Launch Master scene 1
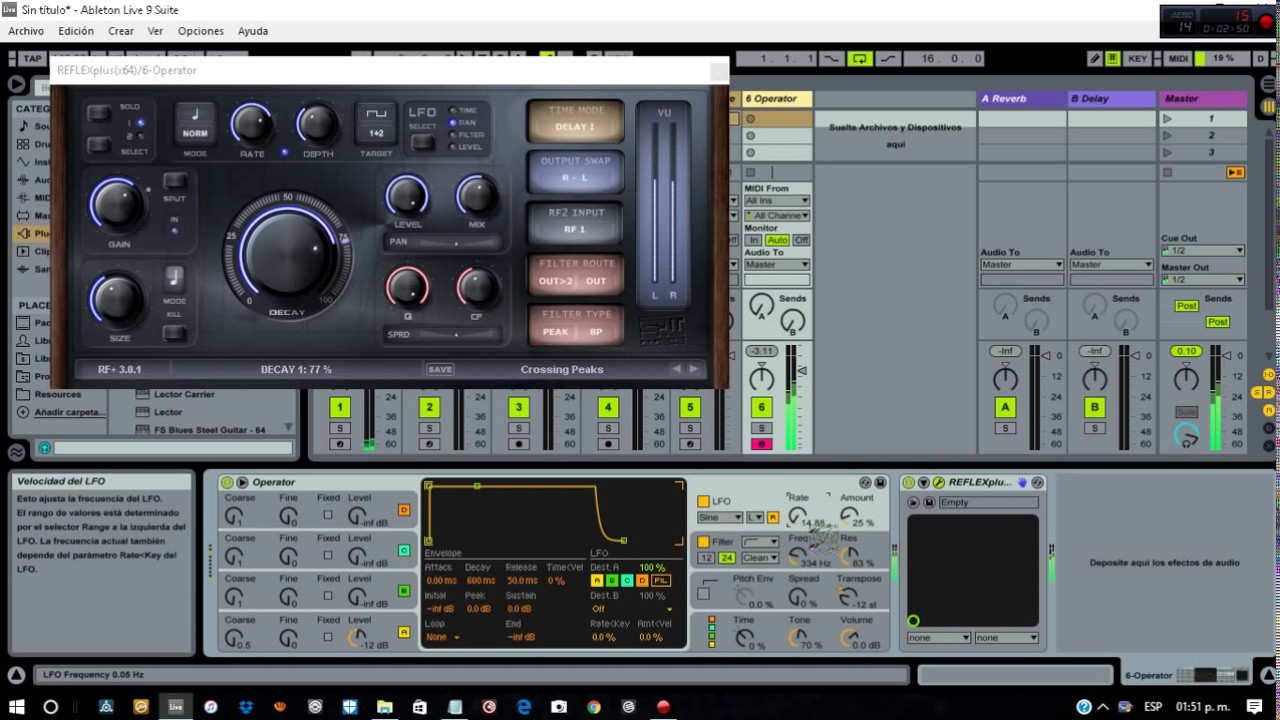Viewport: 1280px width, 720px height. (1167, 118)
